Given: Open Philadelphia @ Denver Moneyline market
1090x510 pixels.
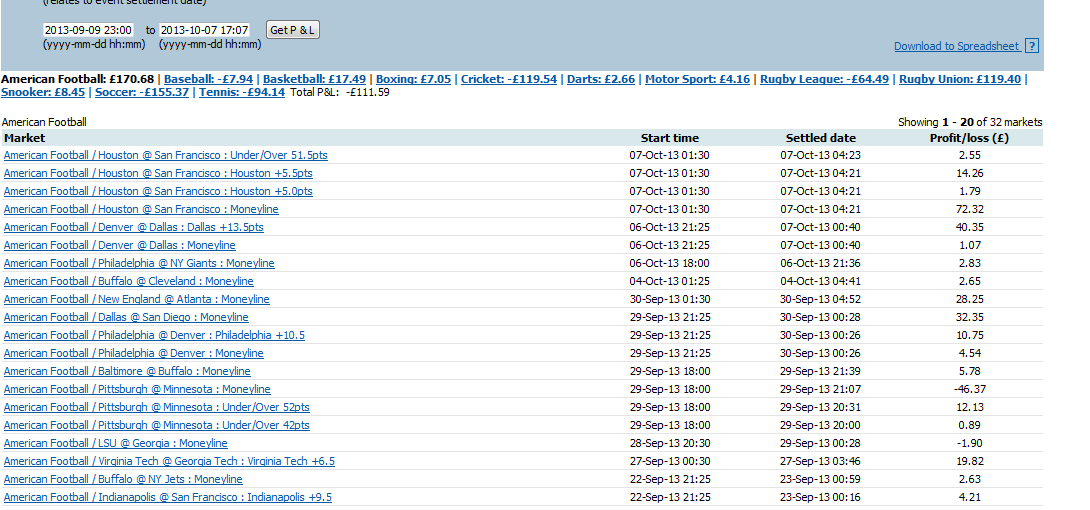Looking at the screenshot, I should pyautogui.click(x=133, y=354).
